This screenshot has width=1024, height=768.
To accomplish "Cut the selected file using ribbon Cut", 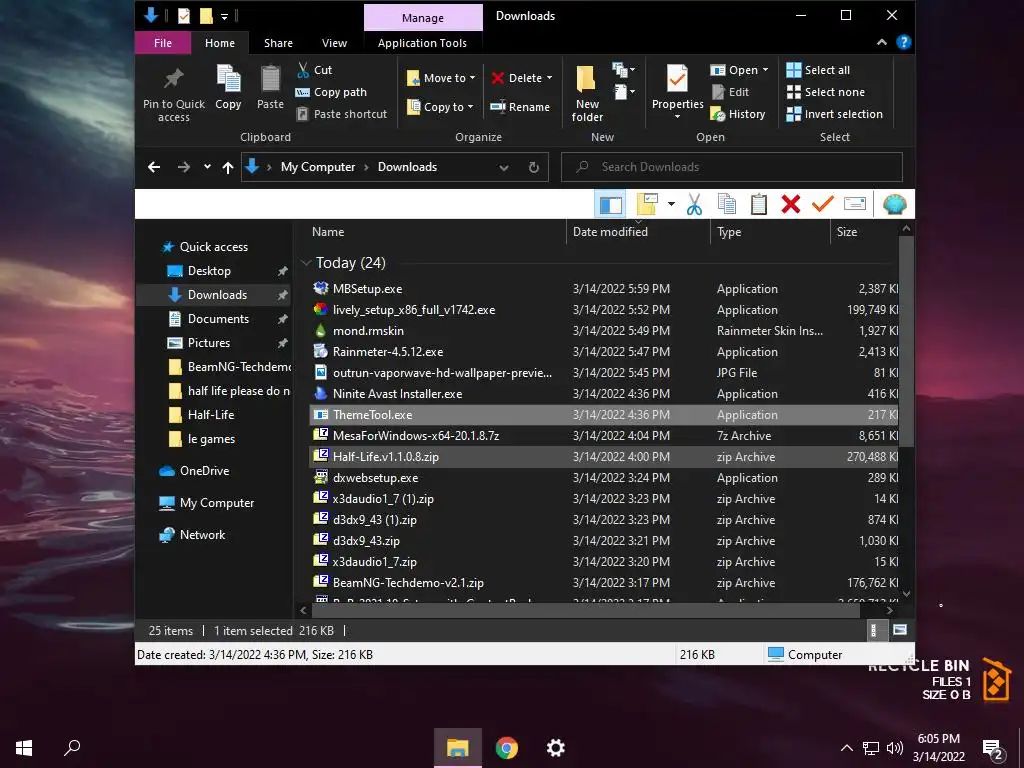I will pos(314,70).
